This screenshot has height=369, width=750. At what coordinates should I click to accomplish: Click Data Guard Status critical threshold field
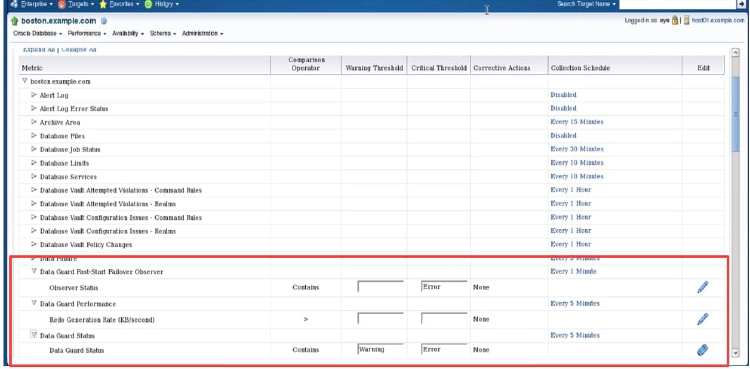(x=444, y=349)
